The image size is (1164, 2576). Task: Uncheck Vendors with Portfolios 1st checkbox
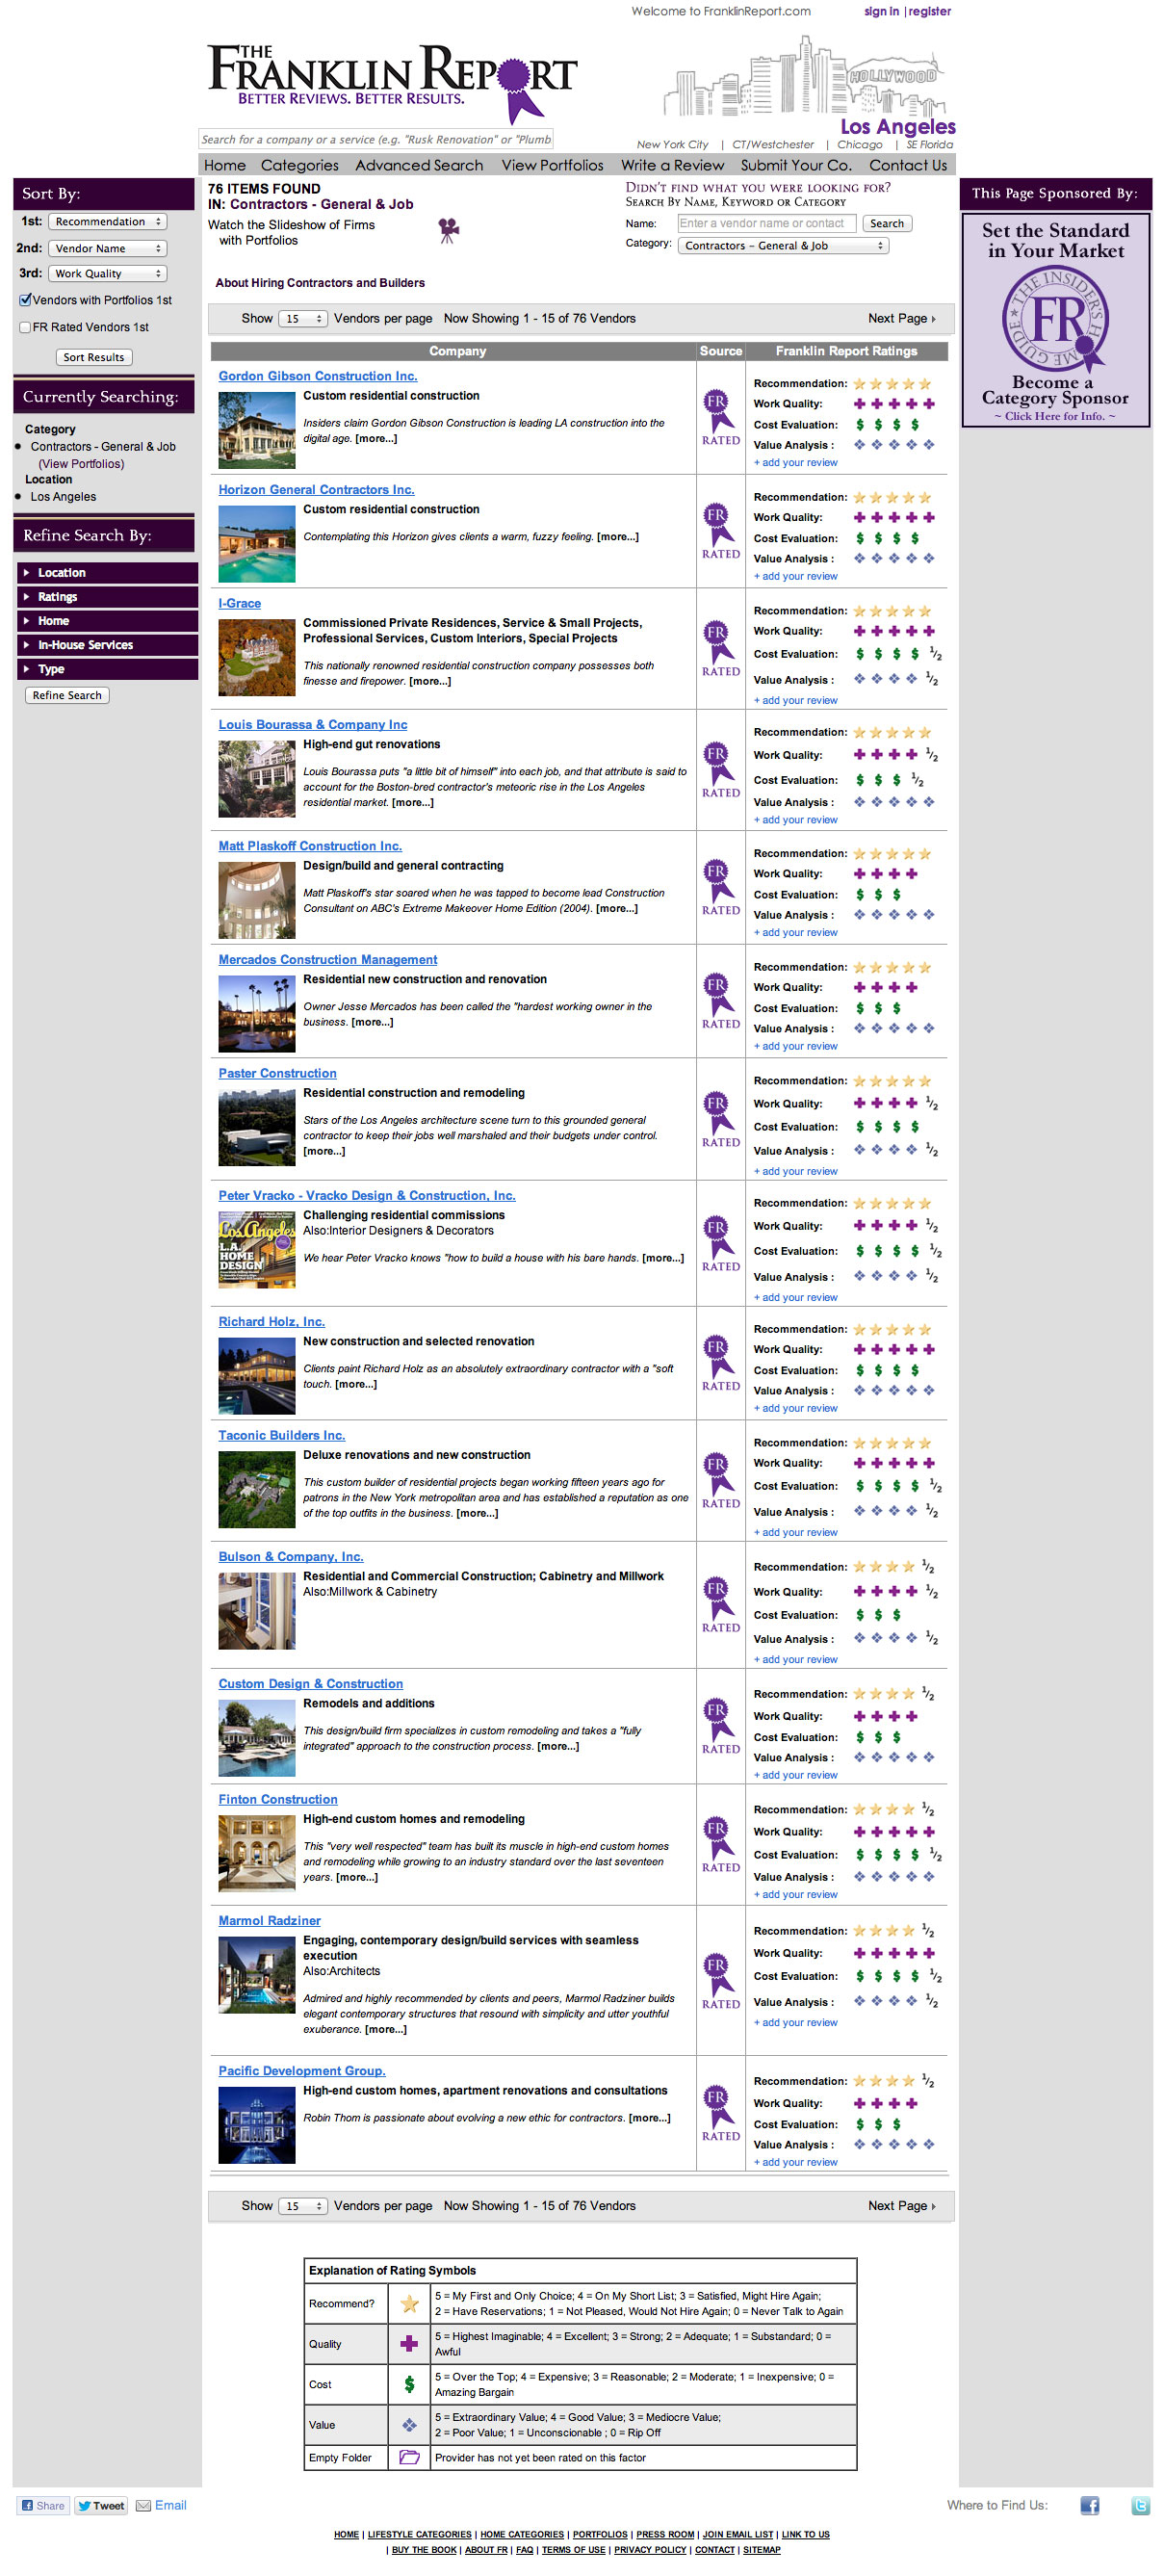pos(25,300)
